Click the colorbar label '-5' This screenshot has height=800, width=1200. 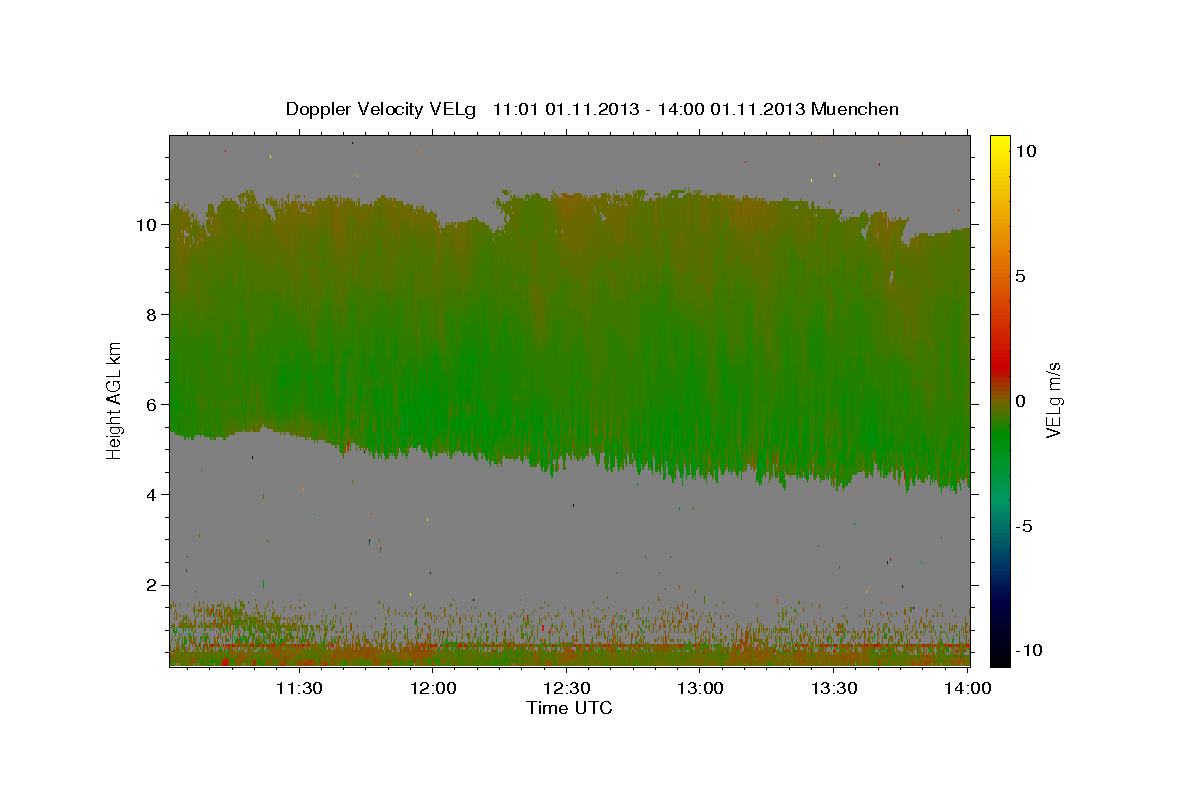pos(1025,526)
